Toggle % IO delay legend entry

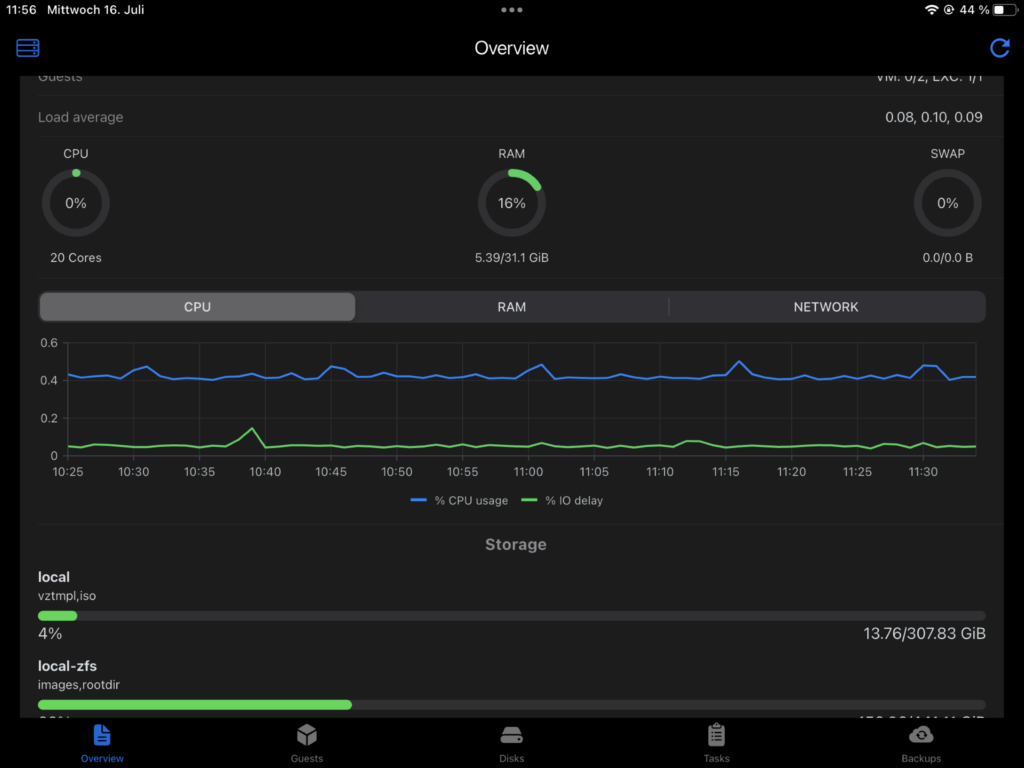pos(562,501)
